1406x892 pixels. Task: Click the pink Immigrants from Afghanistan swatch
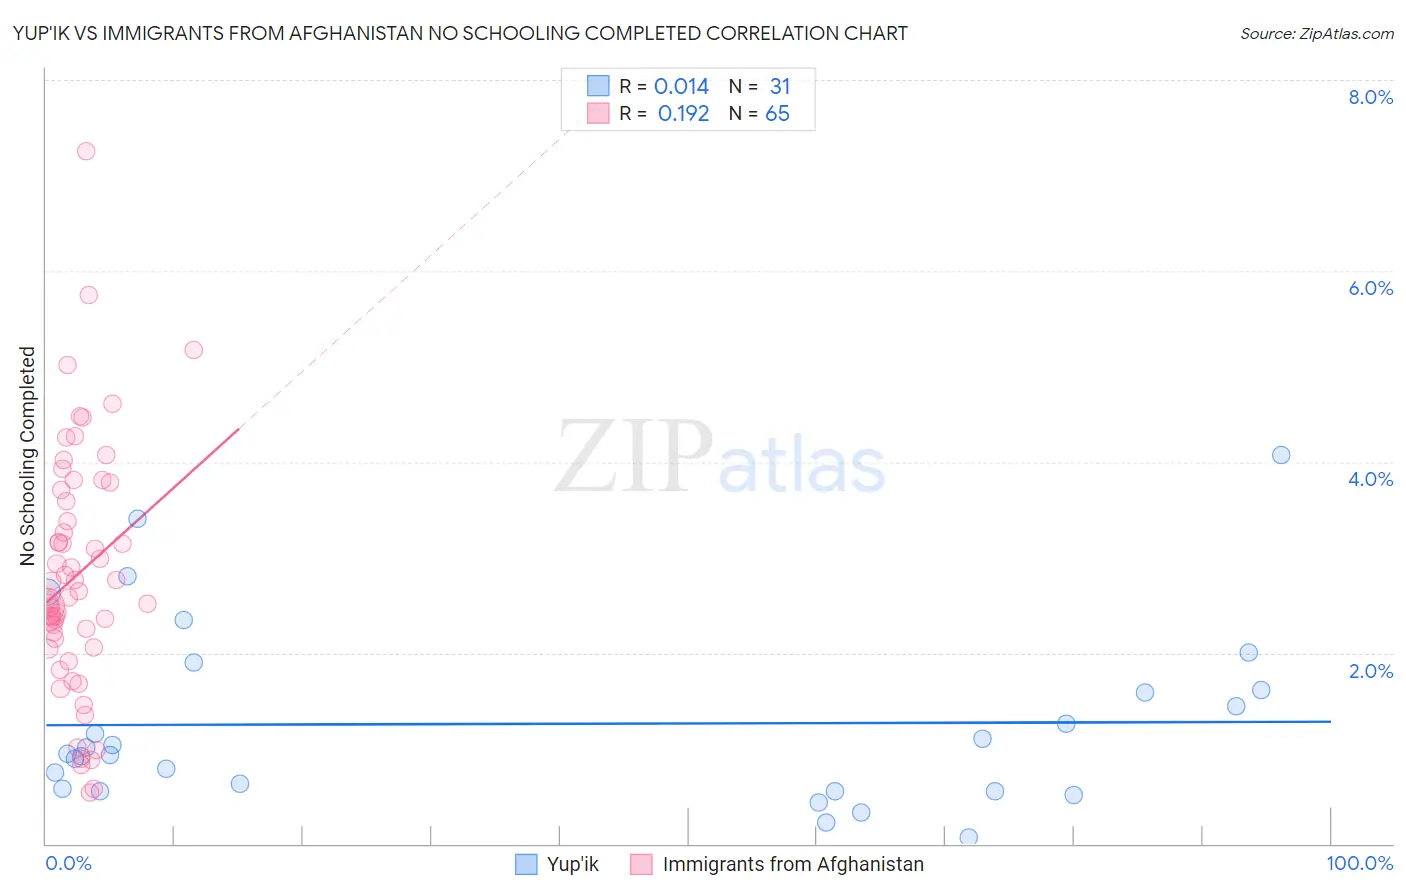tap(641, 864)
